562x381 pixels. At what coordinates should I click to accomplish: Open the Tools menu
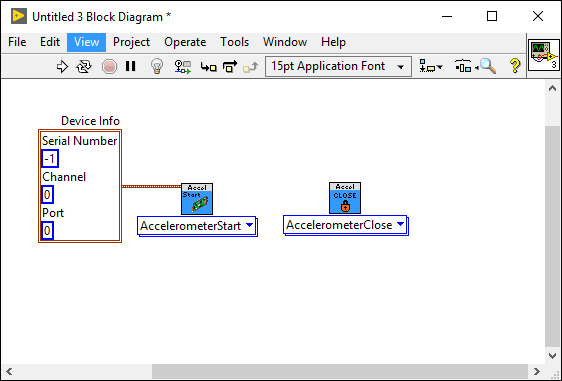234,42
